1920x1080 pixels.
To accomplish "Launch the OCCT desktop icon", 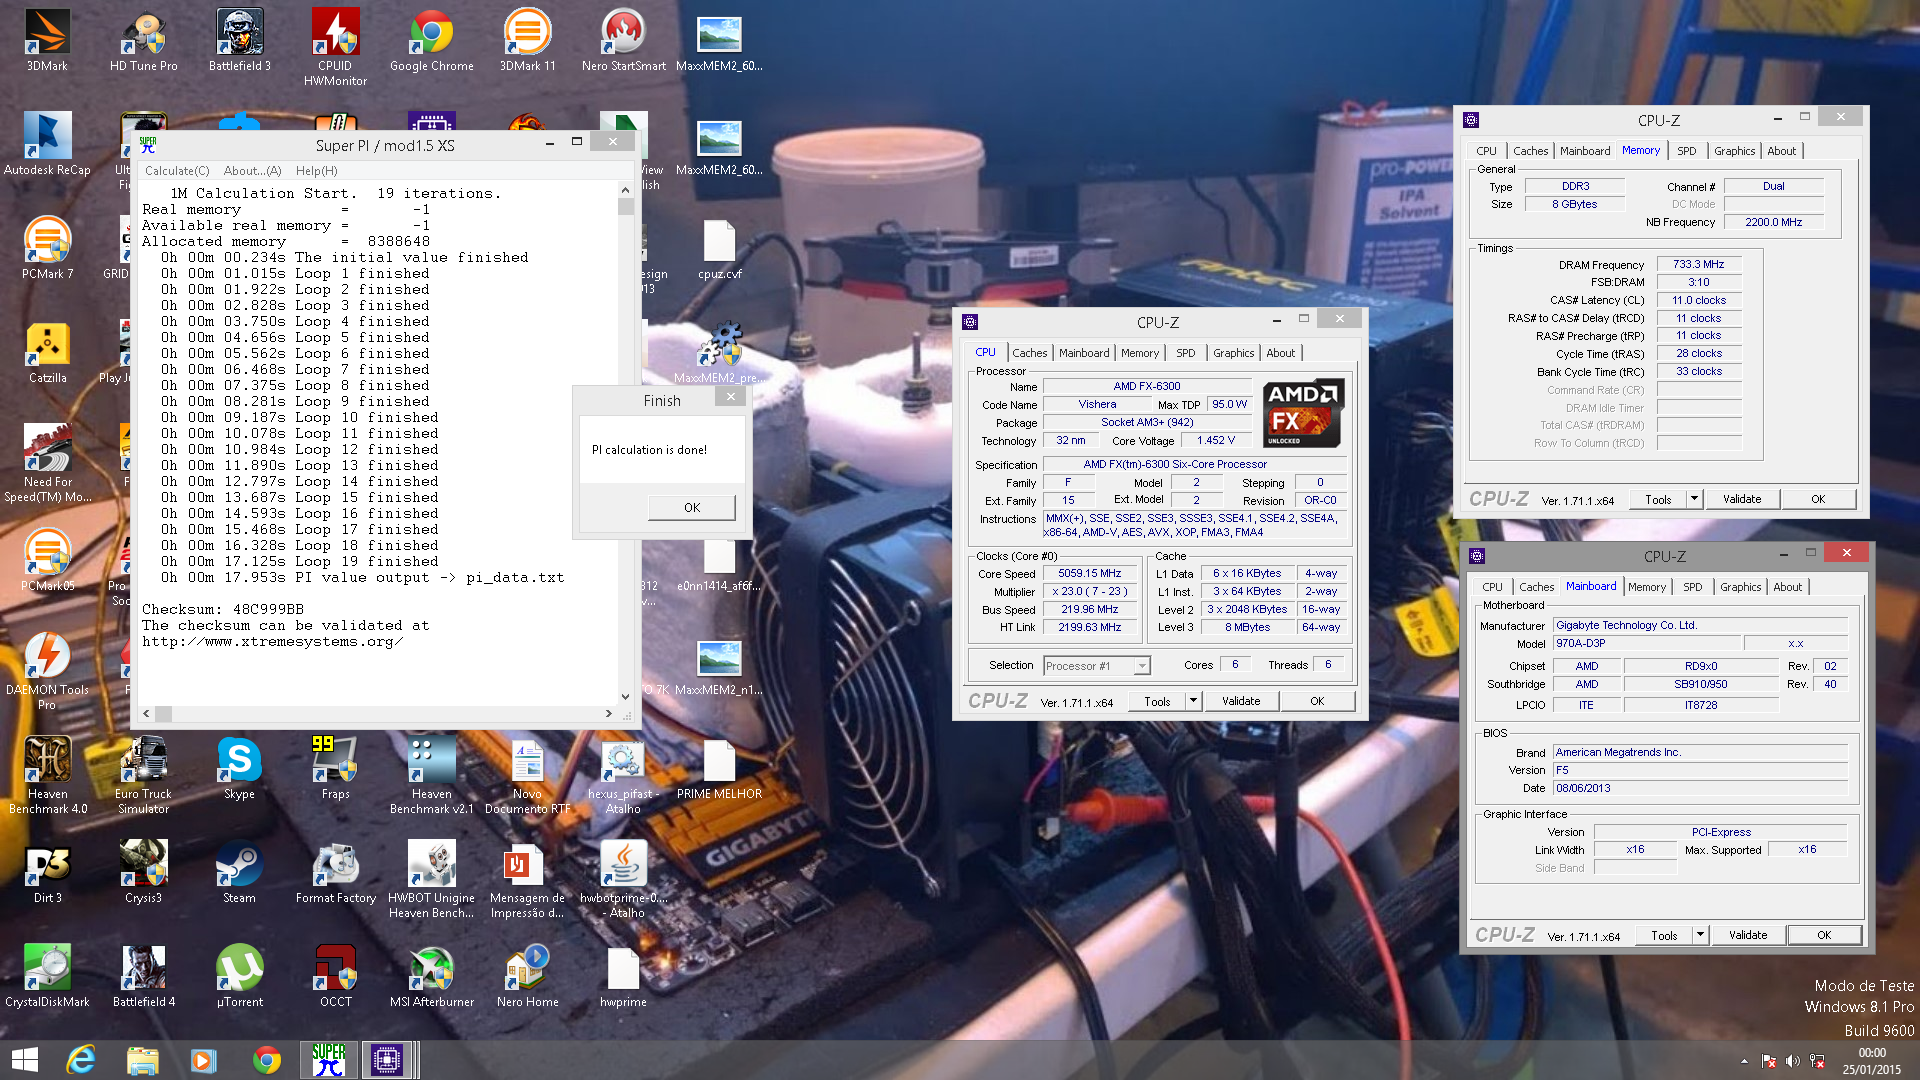I will point(335,976).
